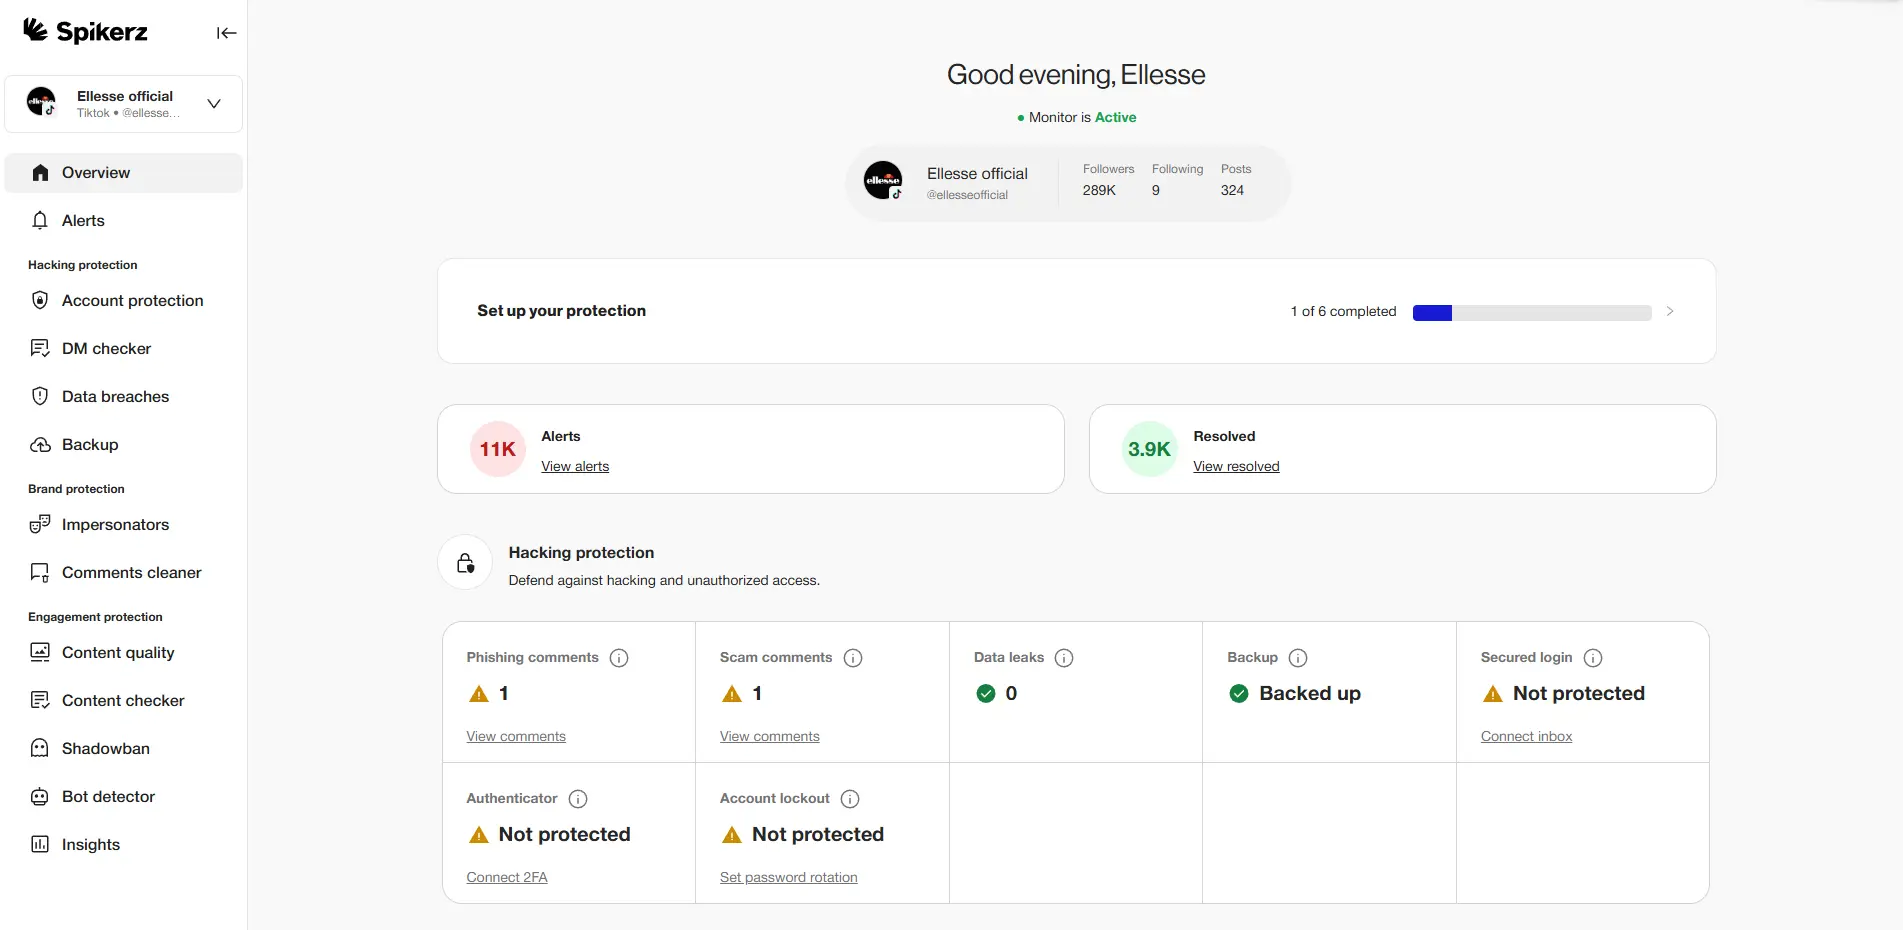Click the Connect 2FA link
The width and height of the screenshot is (1903, 930).
coord(507,878)
